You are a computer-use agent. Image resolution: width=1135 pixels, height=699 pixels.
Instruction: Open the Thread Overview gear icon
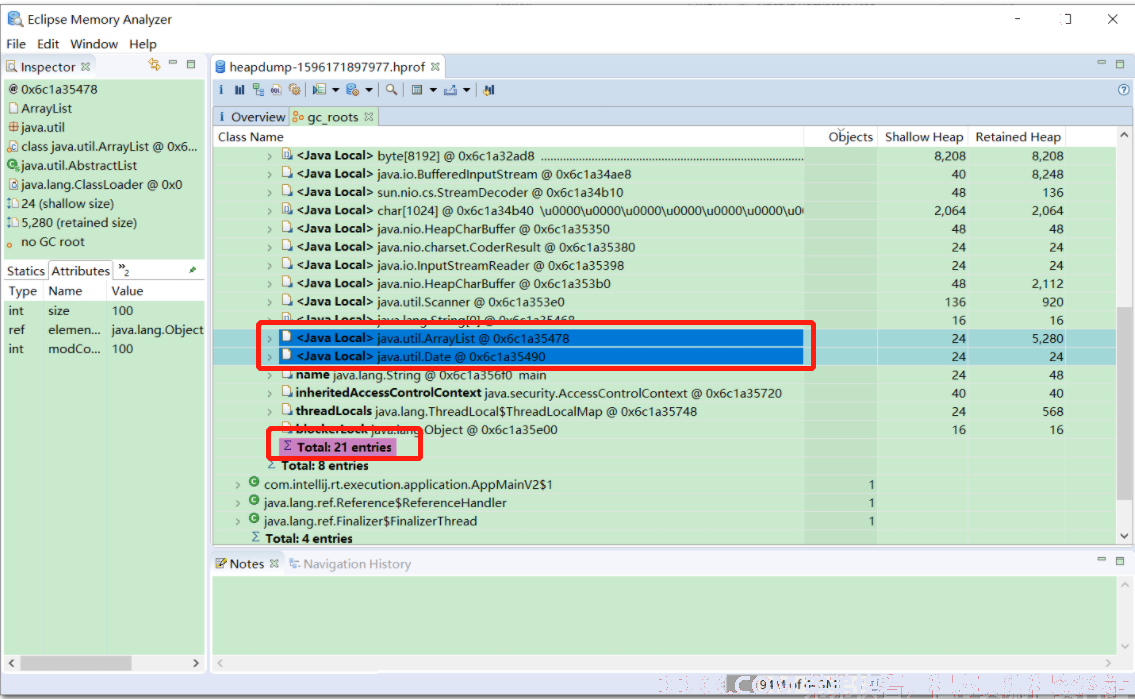click(295, 90)
